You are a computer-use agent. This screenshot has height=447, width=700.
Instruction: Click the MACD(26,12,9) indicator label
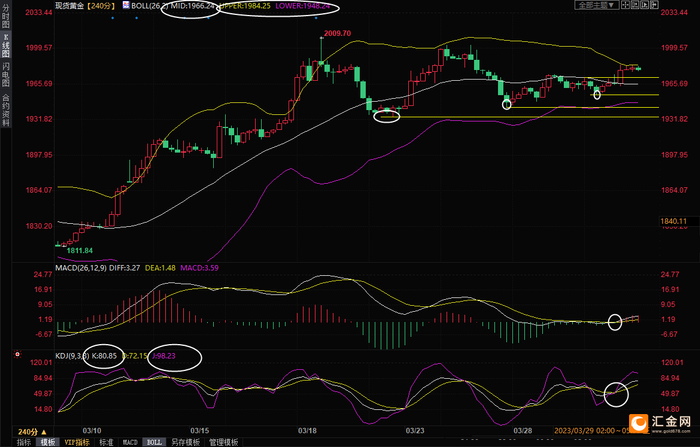(x=81, y=268)
